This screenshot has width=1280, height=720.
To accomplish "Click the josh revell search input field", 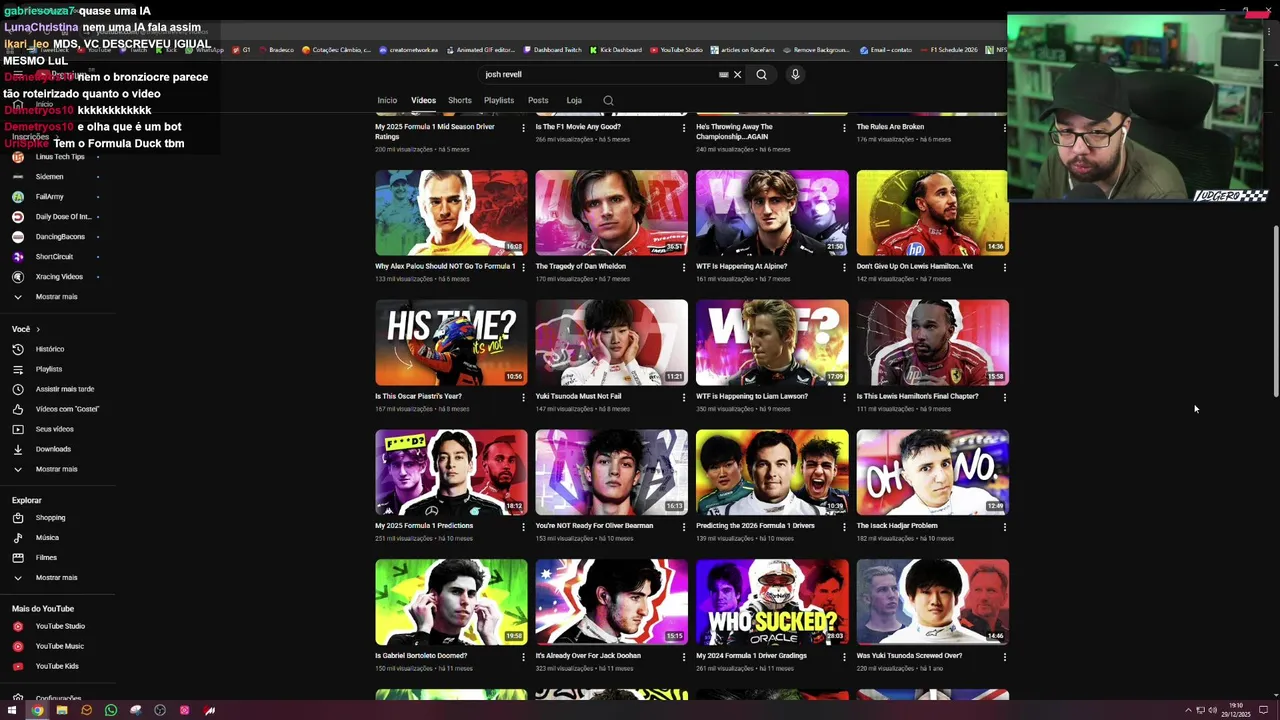I will pos(597,74).
